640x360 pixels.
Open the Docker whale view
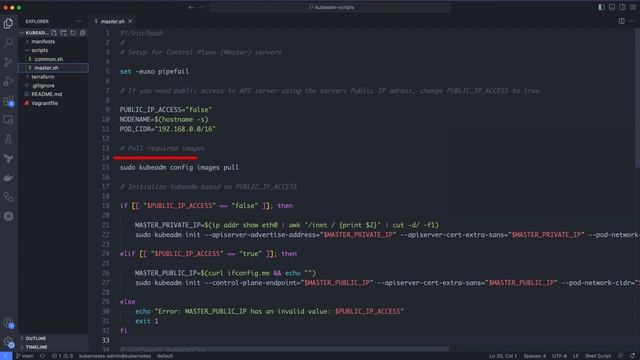tap(8, 178)
